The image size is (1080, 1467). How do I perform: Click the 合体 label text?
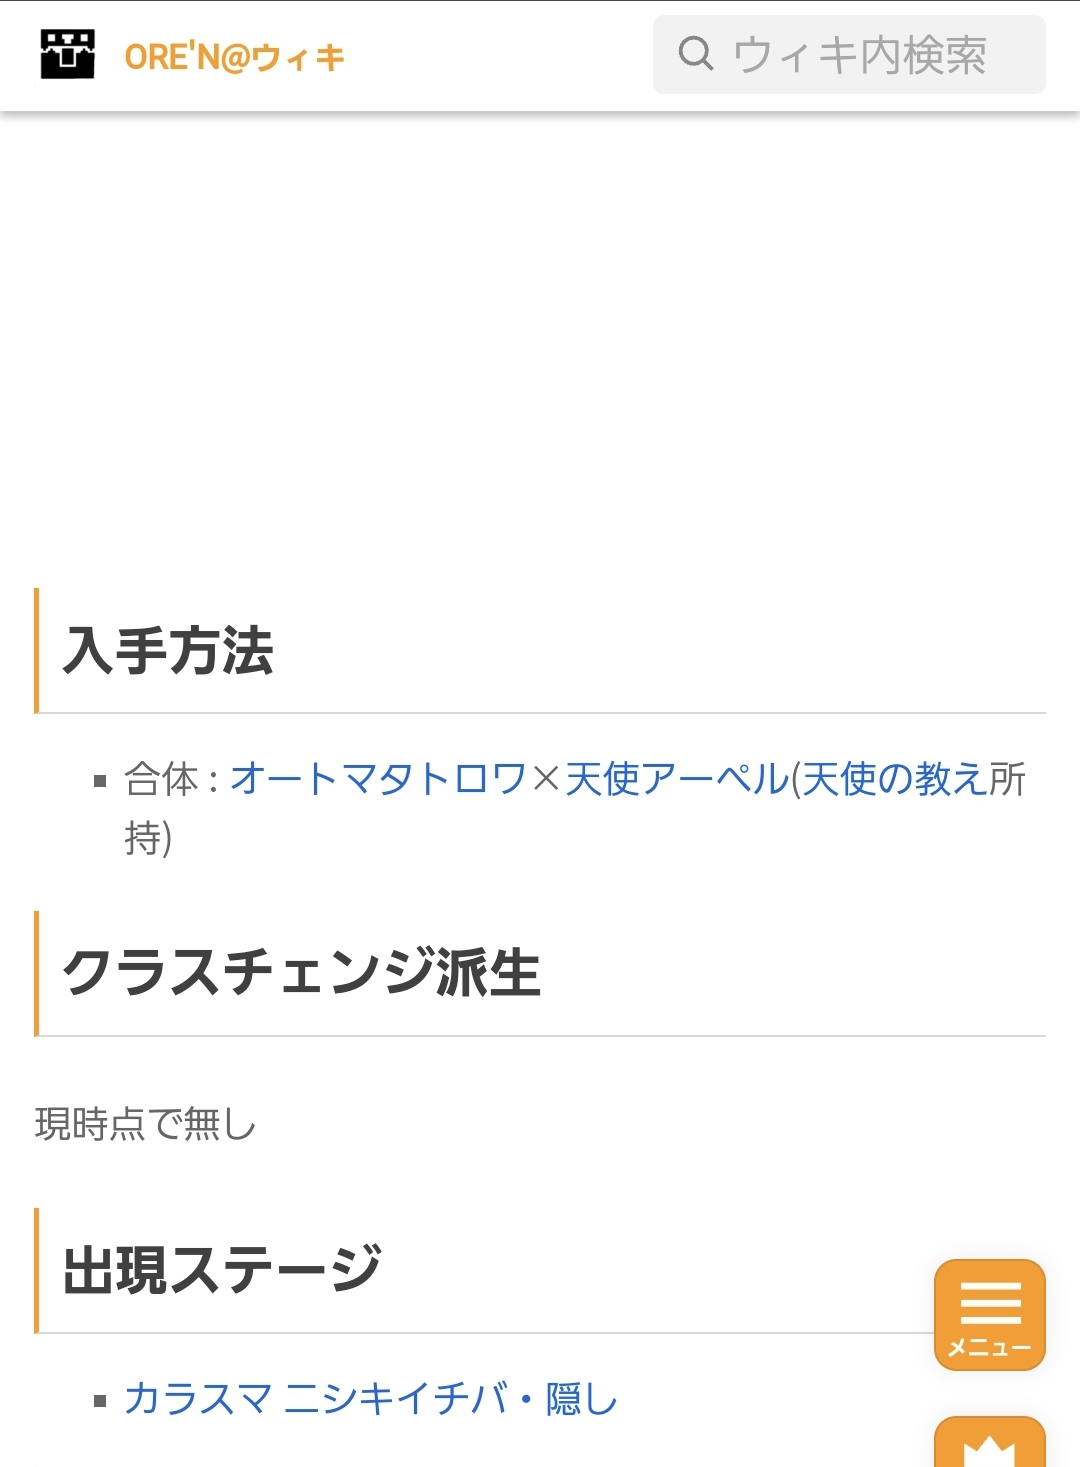[x=161, y=779]
